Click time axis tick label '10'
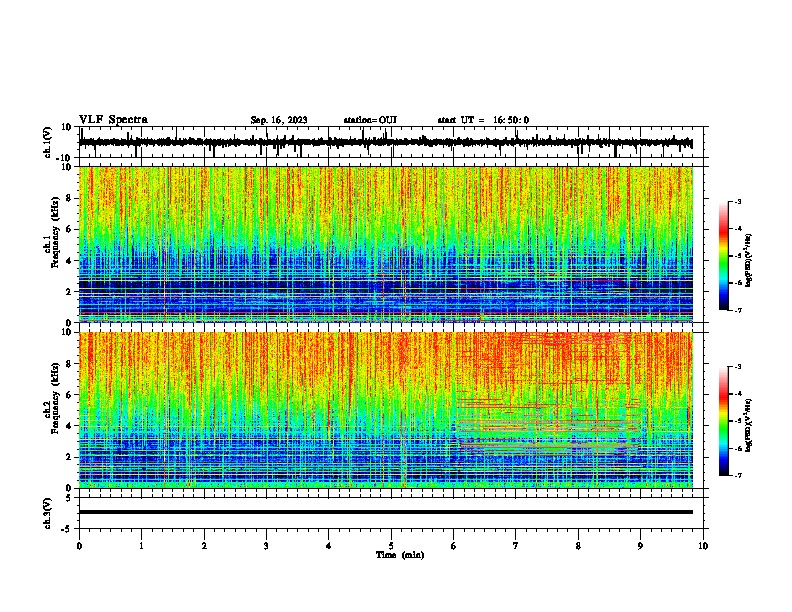792x612 pixels. (703, 546)
